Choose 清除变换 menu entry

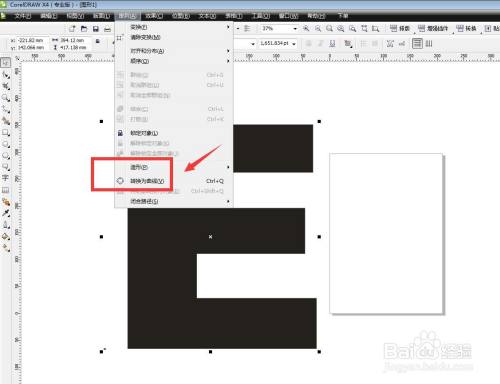point(173,37)
